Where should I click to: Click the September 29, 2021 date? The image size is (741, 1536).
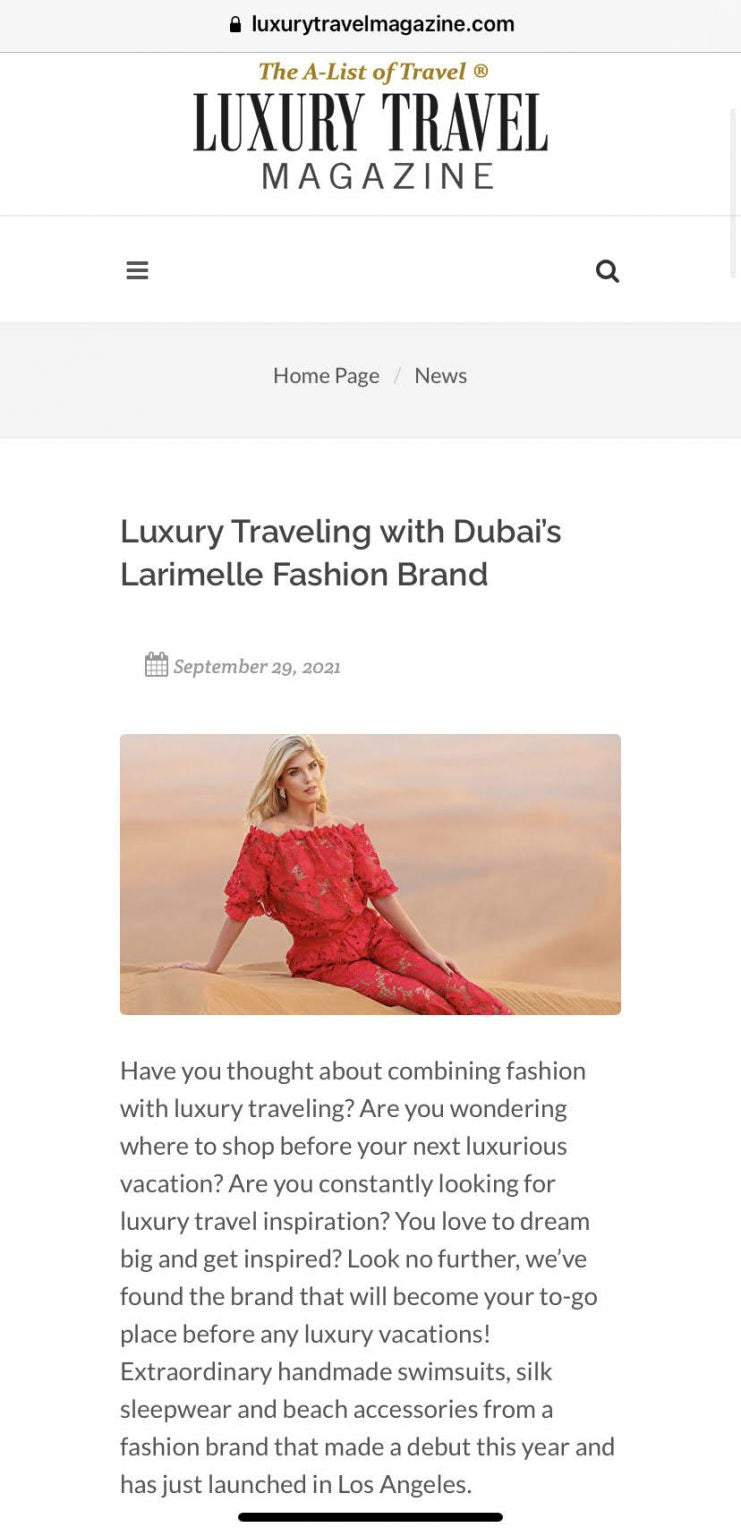tap(257, 666)
